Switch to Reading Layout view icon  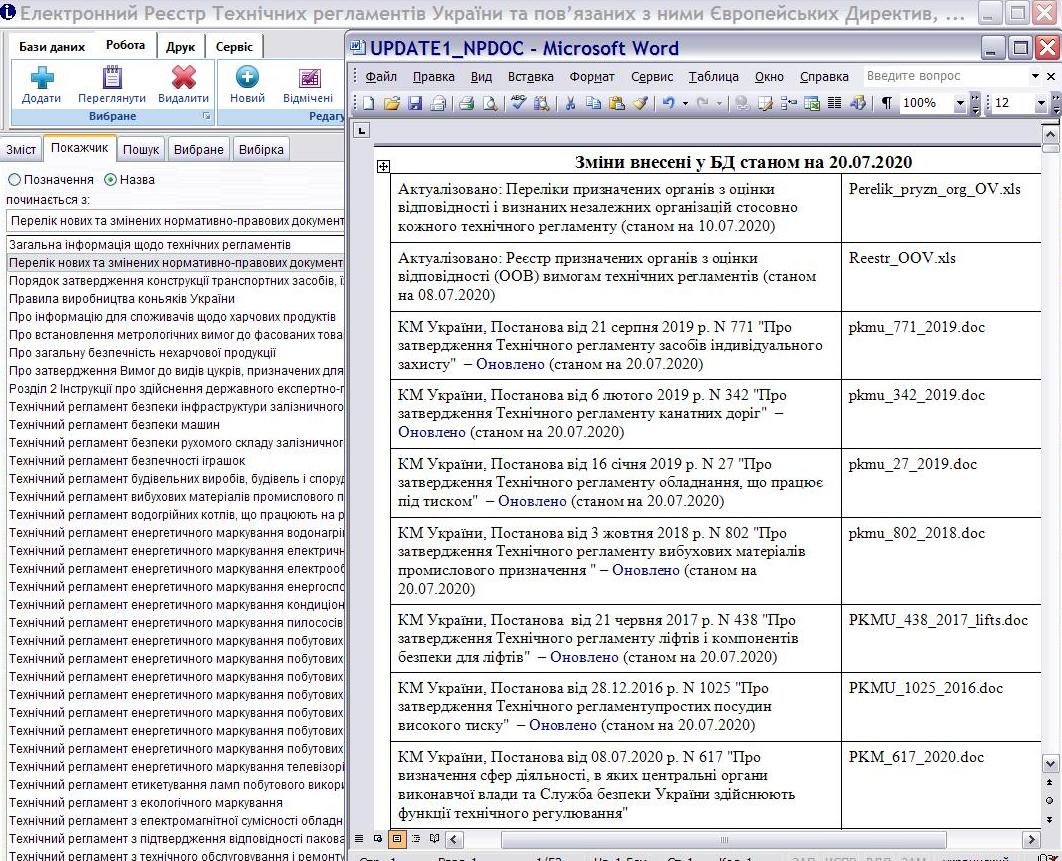coord(435,839)
